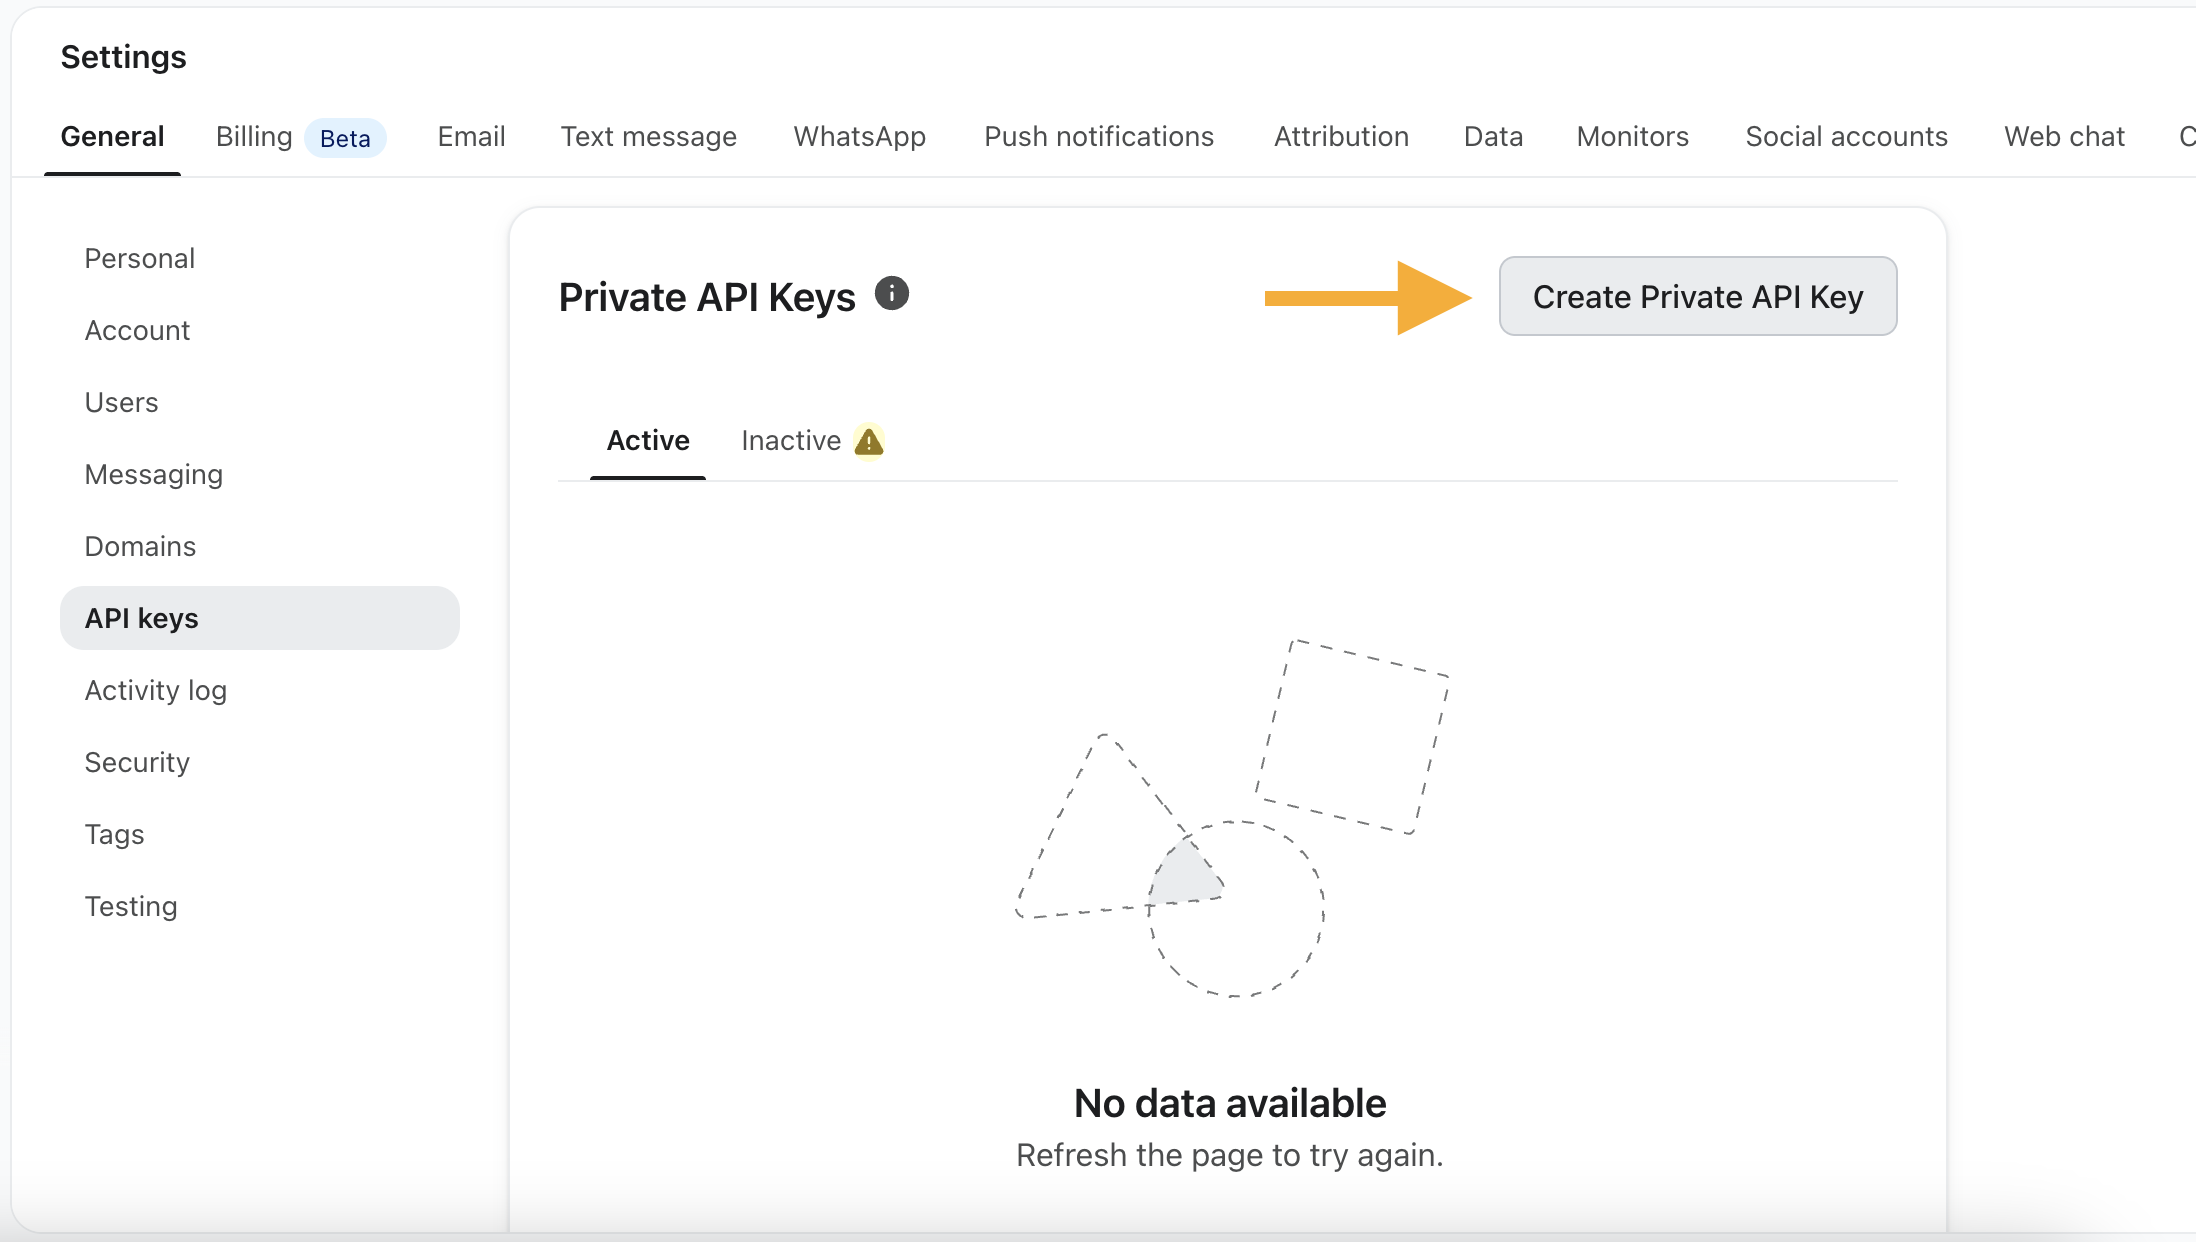Screen dimensions: 2196x1242
Task: Click the Private API Keys info icon
Action: (891, 293)
